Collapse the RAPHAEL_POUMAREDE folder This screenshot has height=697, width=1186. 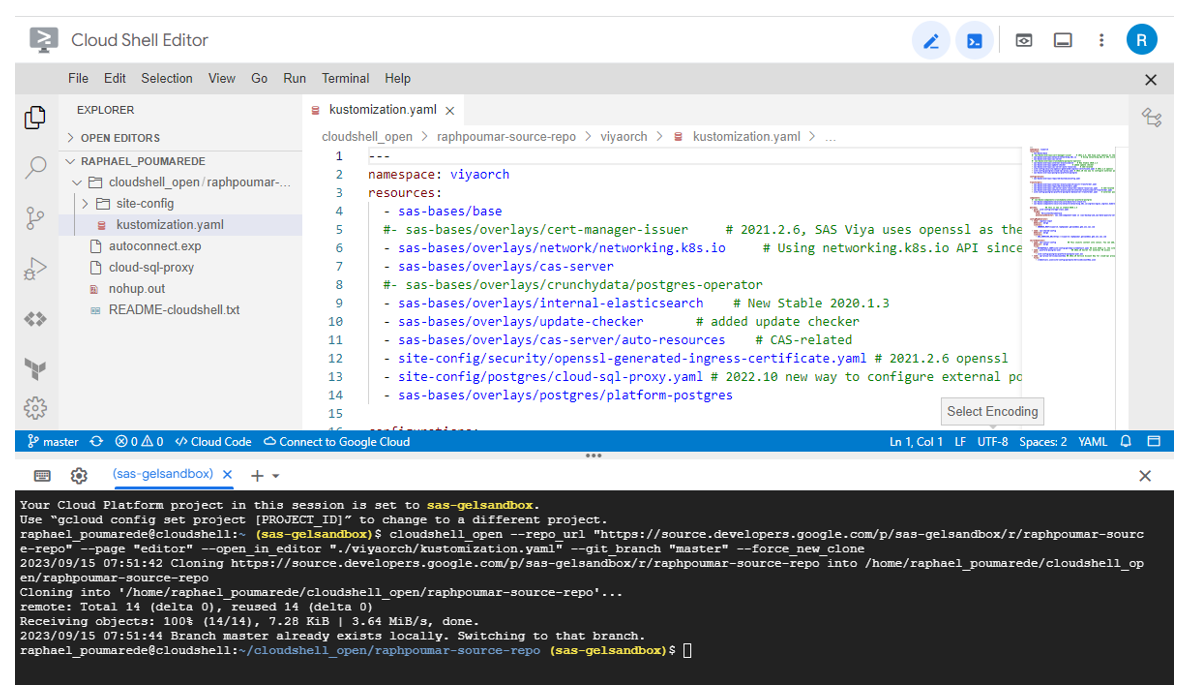click(70, 160)
